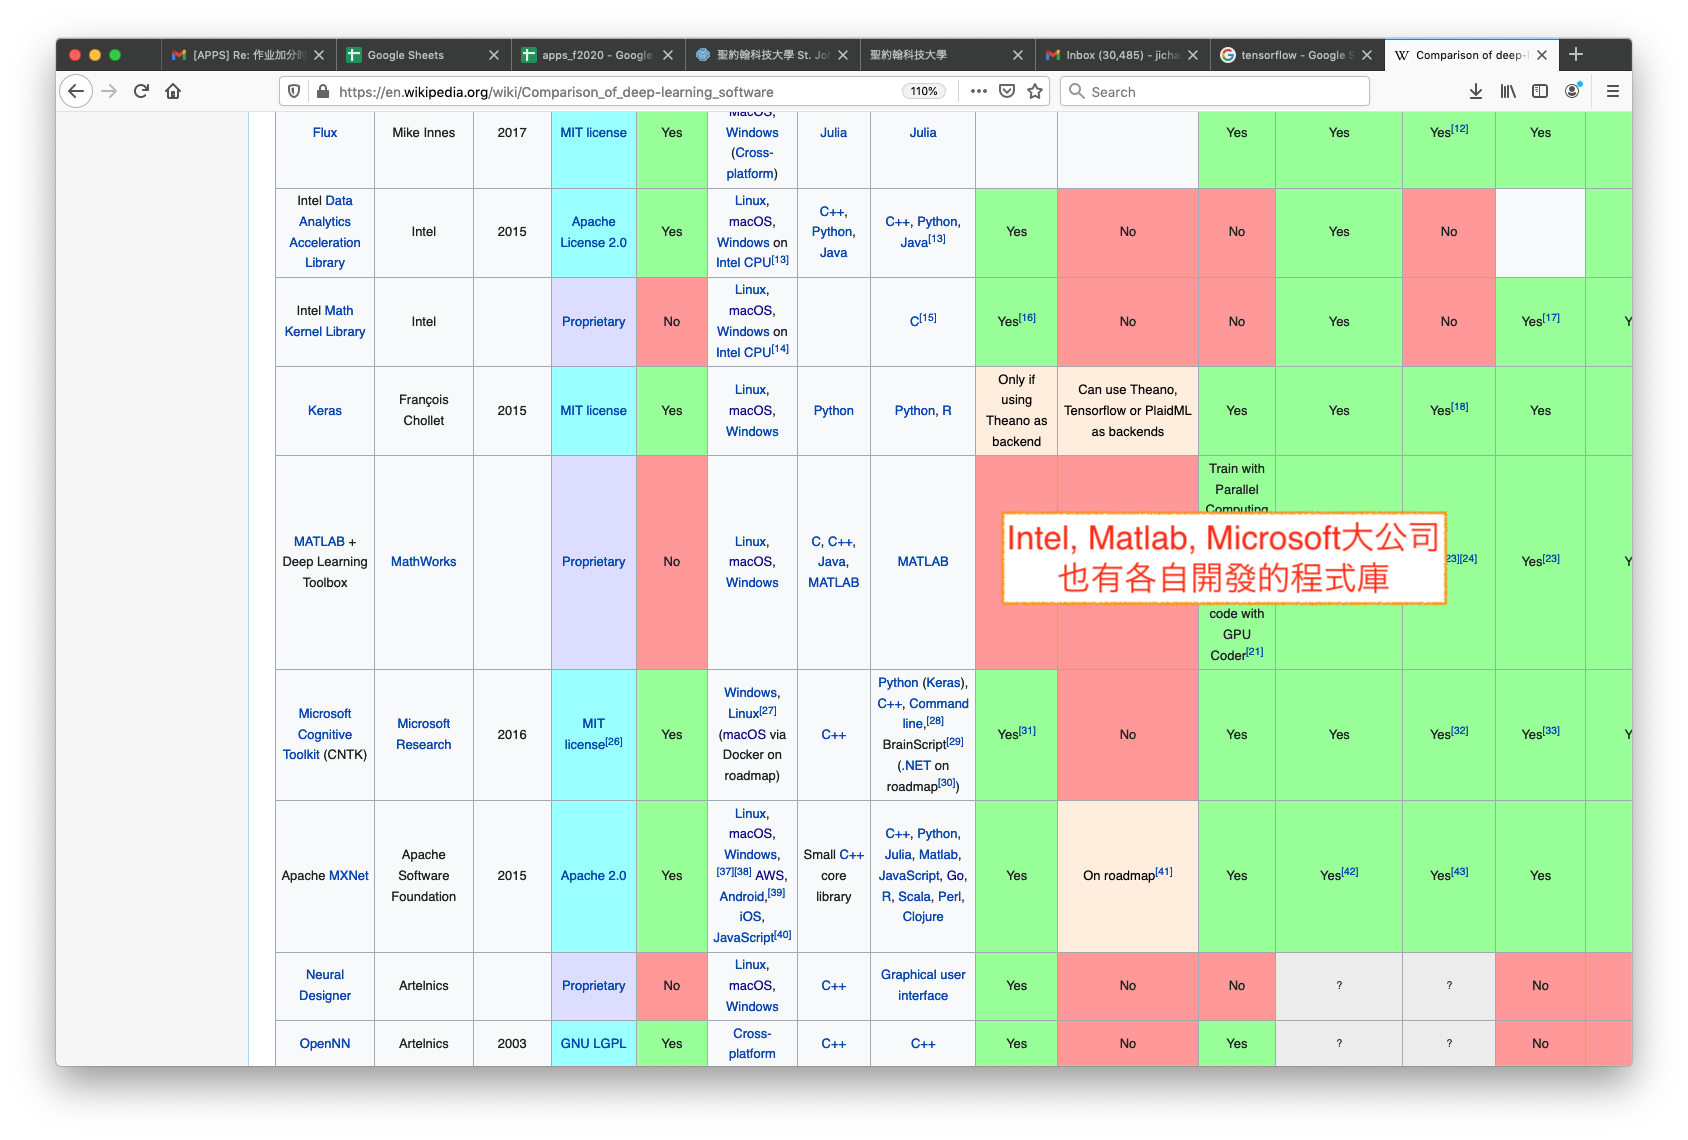Open the Neural Designer link
Screen dimensions: 1688x1140
pos(325,985)
